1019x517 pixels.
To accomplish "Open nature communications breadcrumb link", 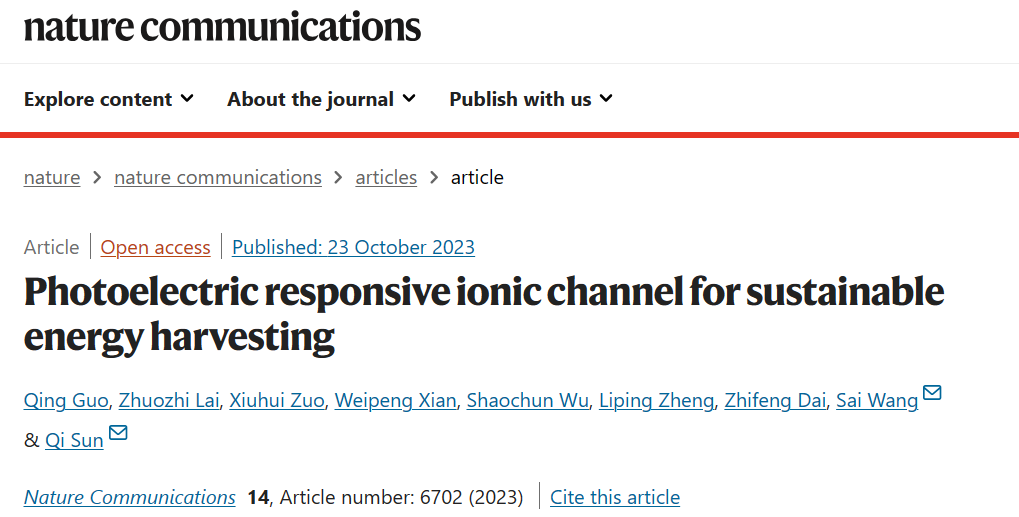I will coord(218,177).
